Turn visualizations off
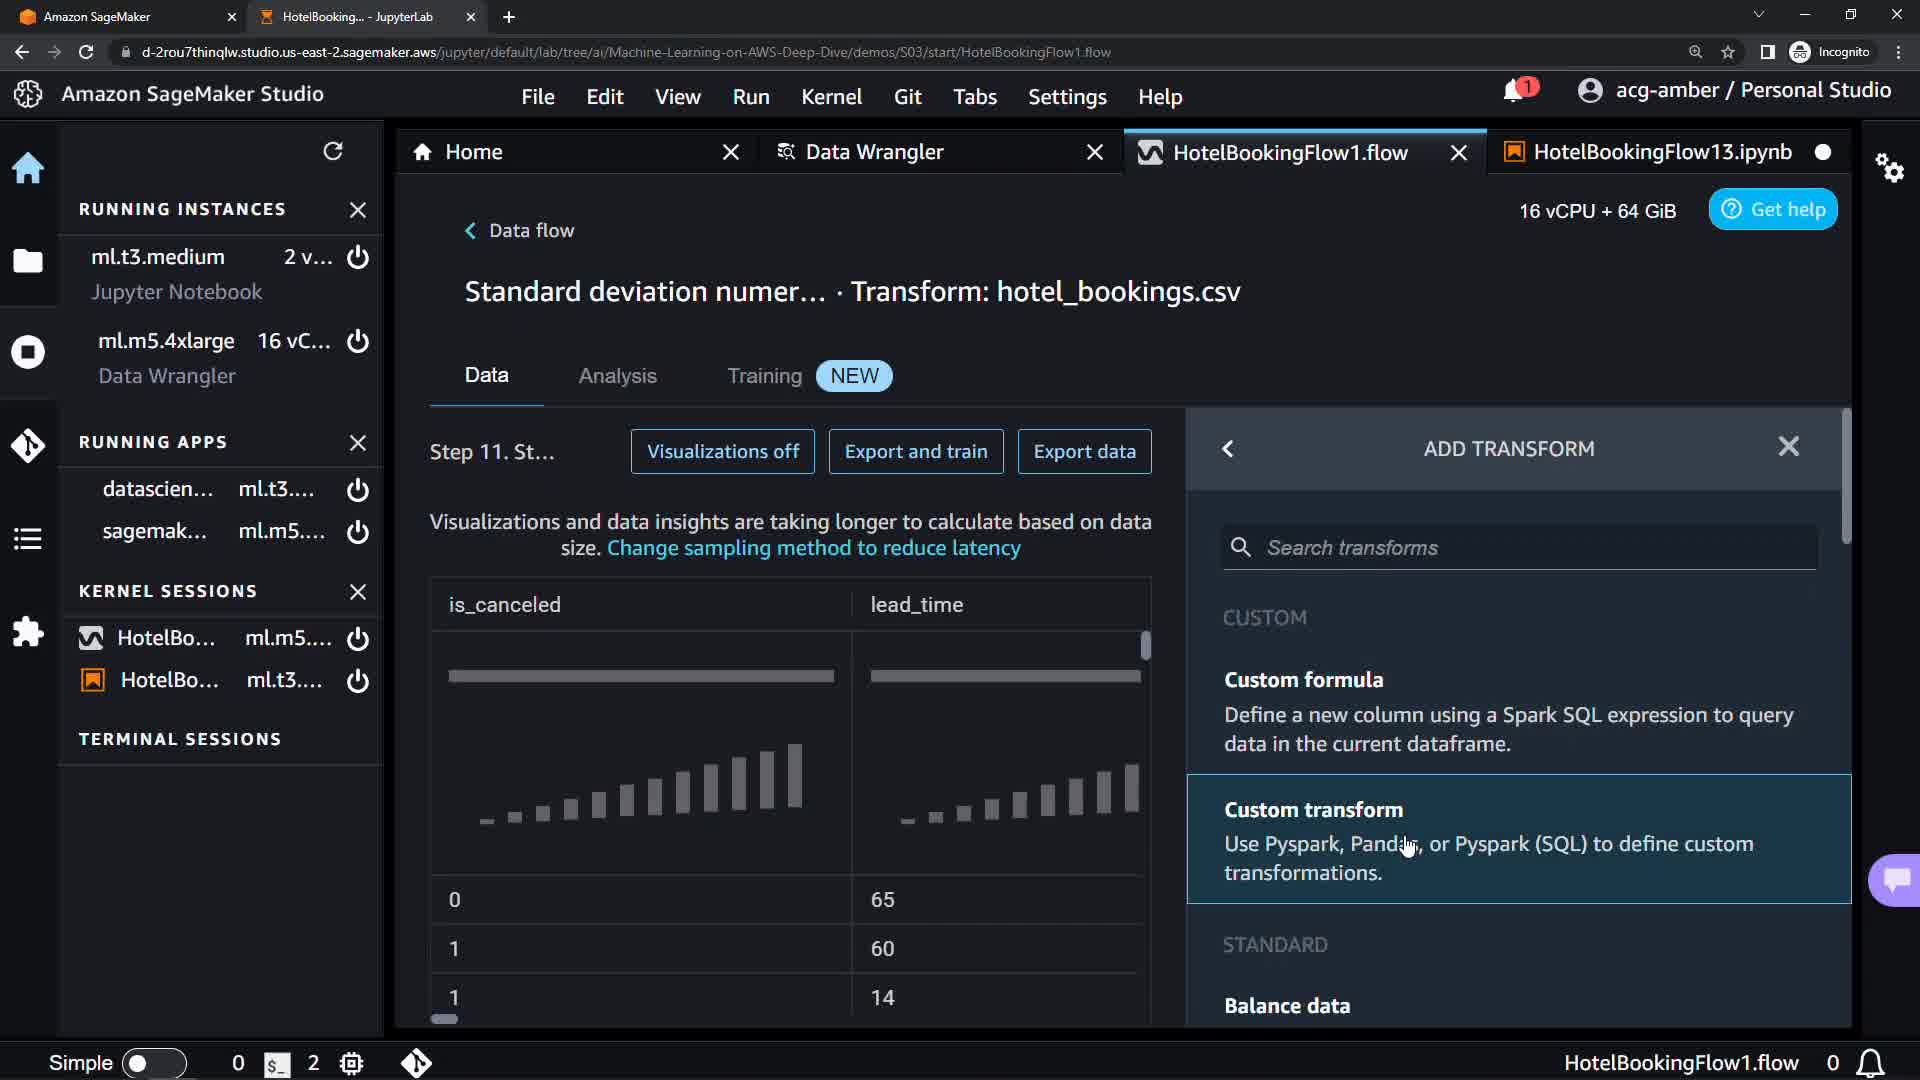The width and height of the screenshot is (1920, 1080). (722, 452)
